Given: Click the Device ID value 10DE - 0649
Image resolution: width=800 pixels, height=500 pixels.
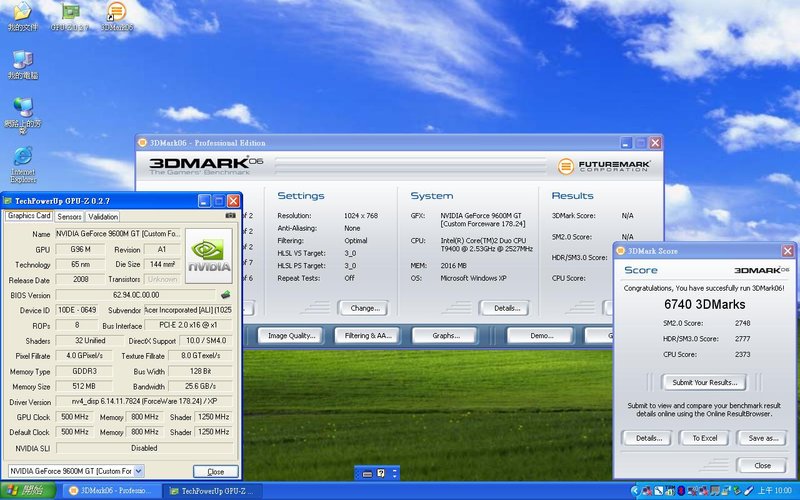Looking at the screenshot, I should click(x=76, y=310).
